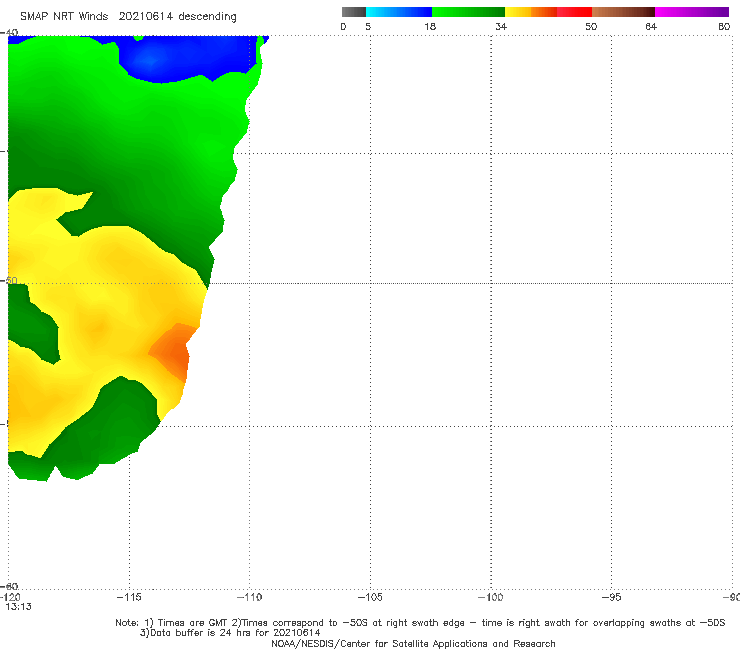This screenshot has width=740, height=650.
Task: Click the gray segment of the color bar
Action: (354, 12)
